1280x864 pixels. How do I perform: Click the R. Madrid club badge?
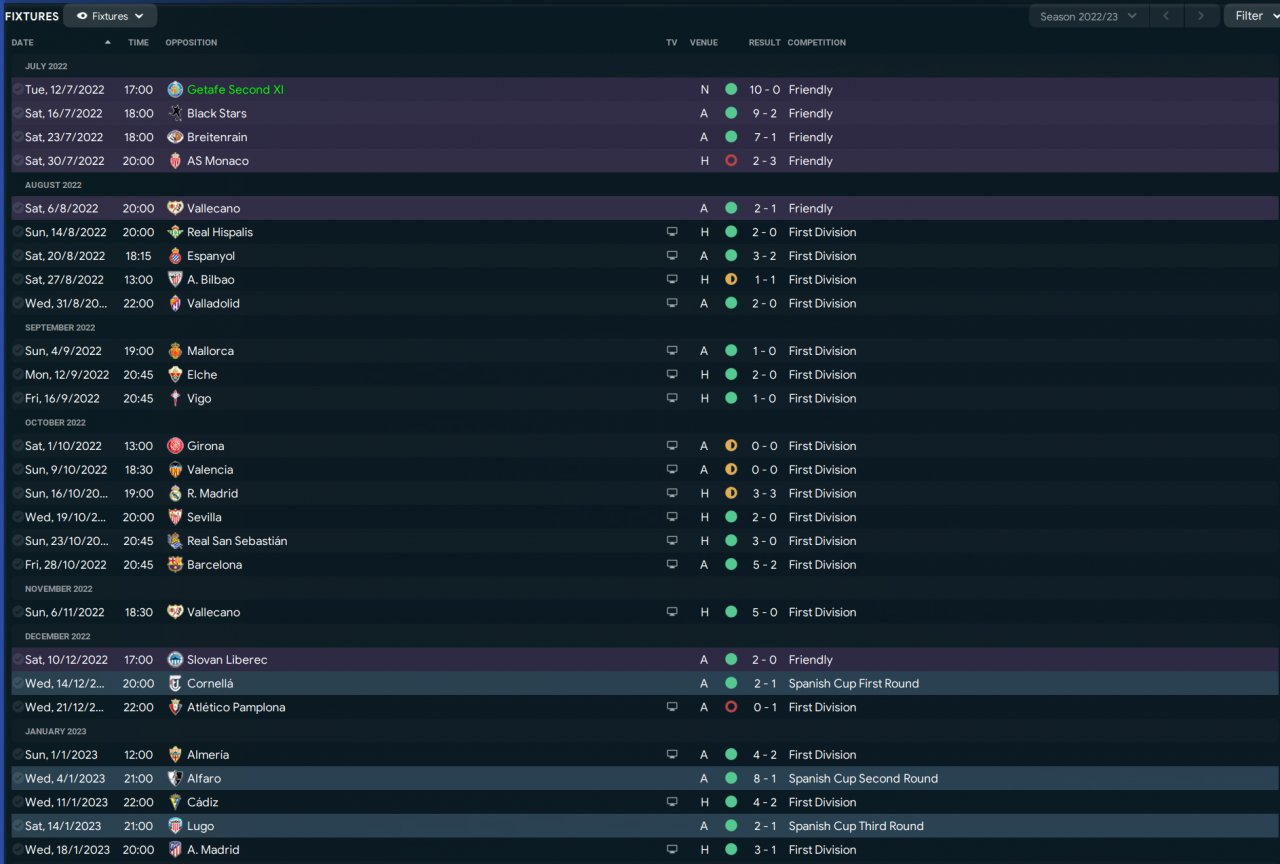[175, 494]
